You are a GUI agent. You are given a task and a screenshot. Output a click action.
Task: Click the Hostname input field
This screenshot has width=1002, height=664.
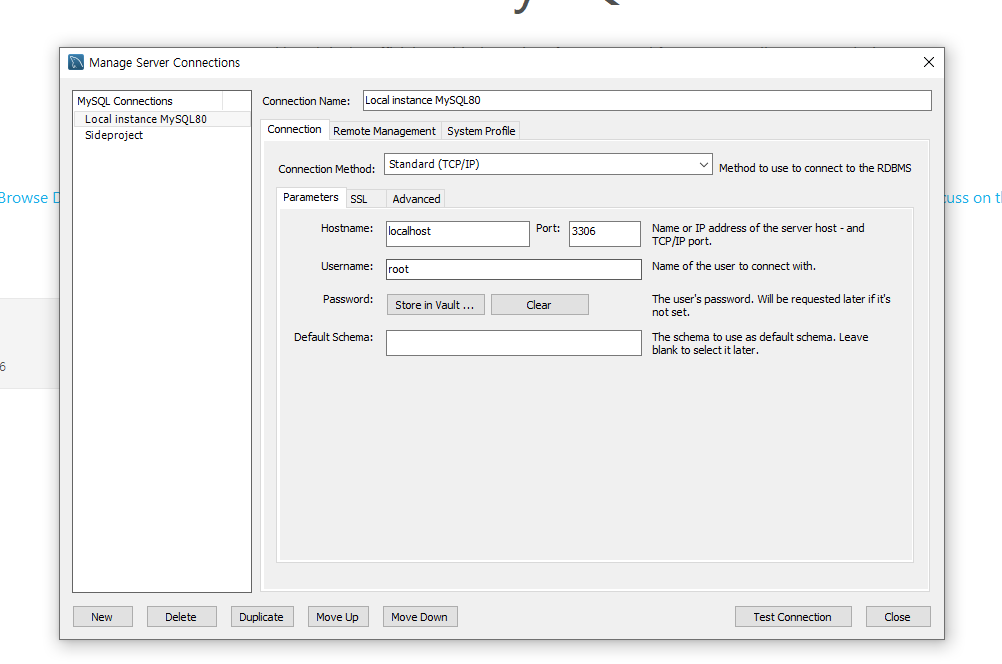pyautogui.click(x=458, y=233)
